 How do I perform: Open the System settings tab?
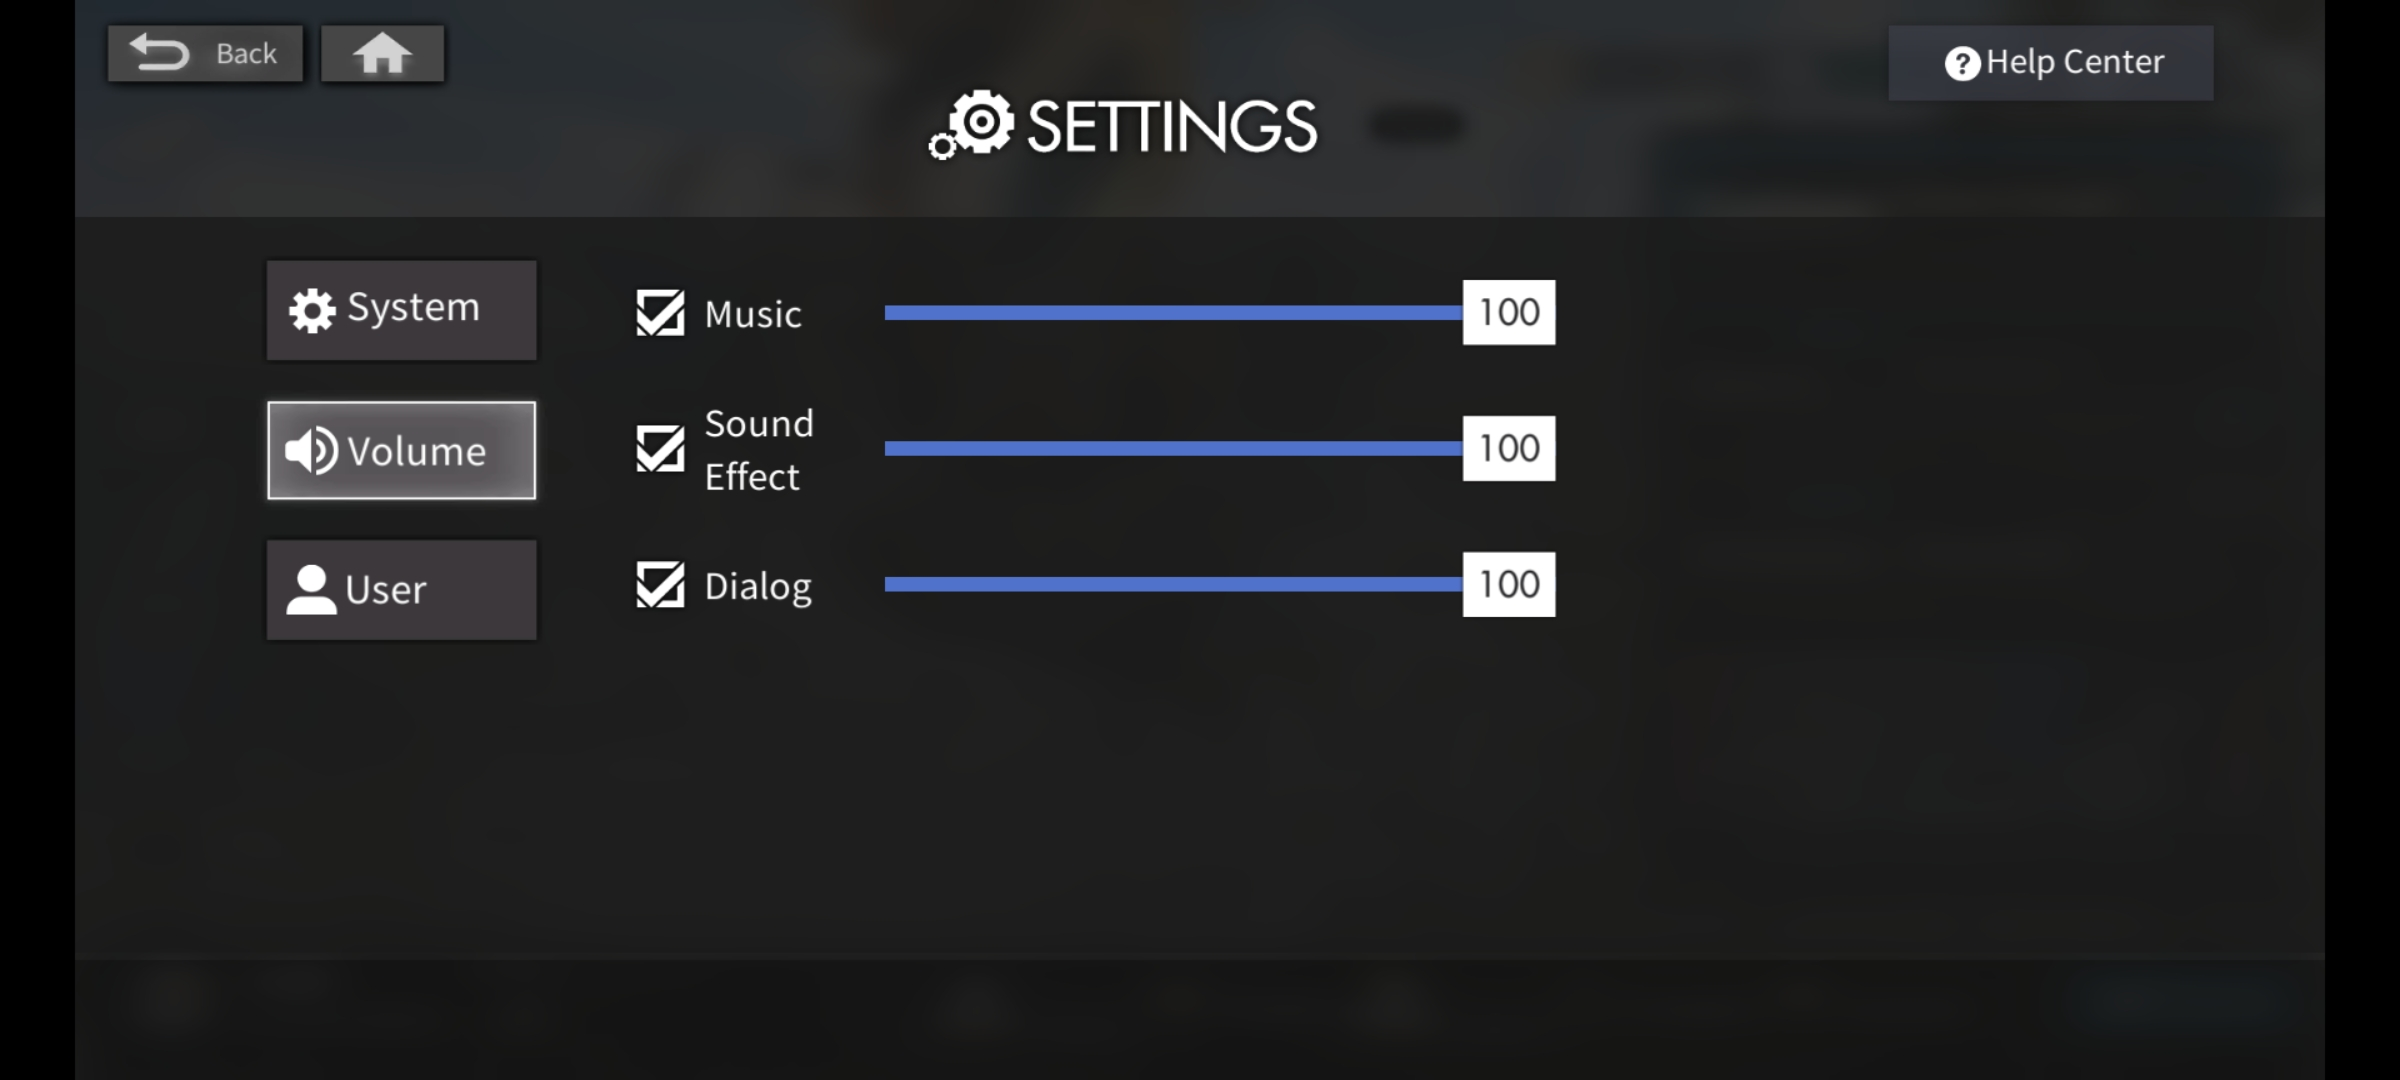[401, 310]
